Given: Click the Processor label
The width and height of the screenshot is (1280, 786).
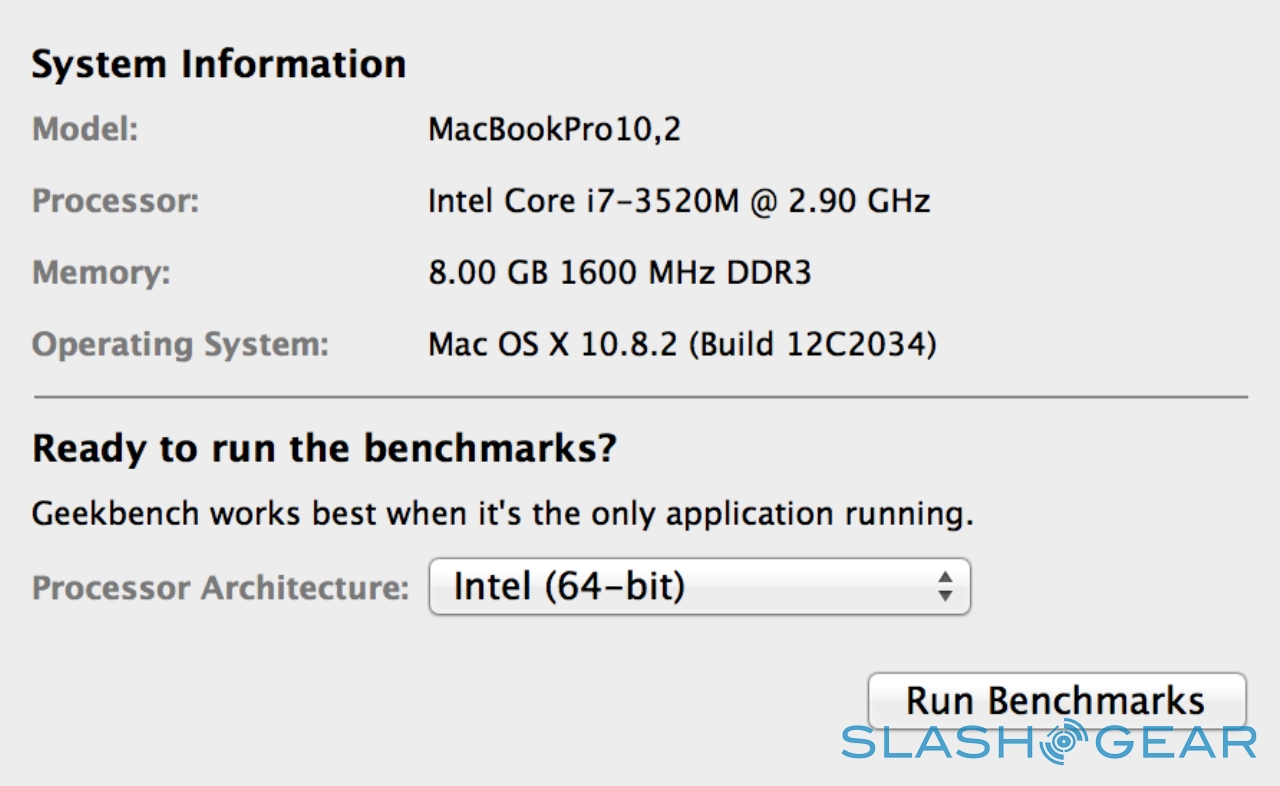Looking at the screenshot, I should coord(116,201).
